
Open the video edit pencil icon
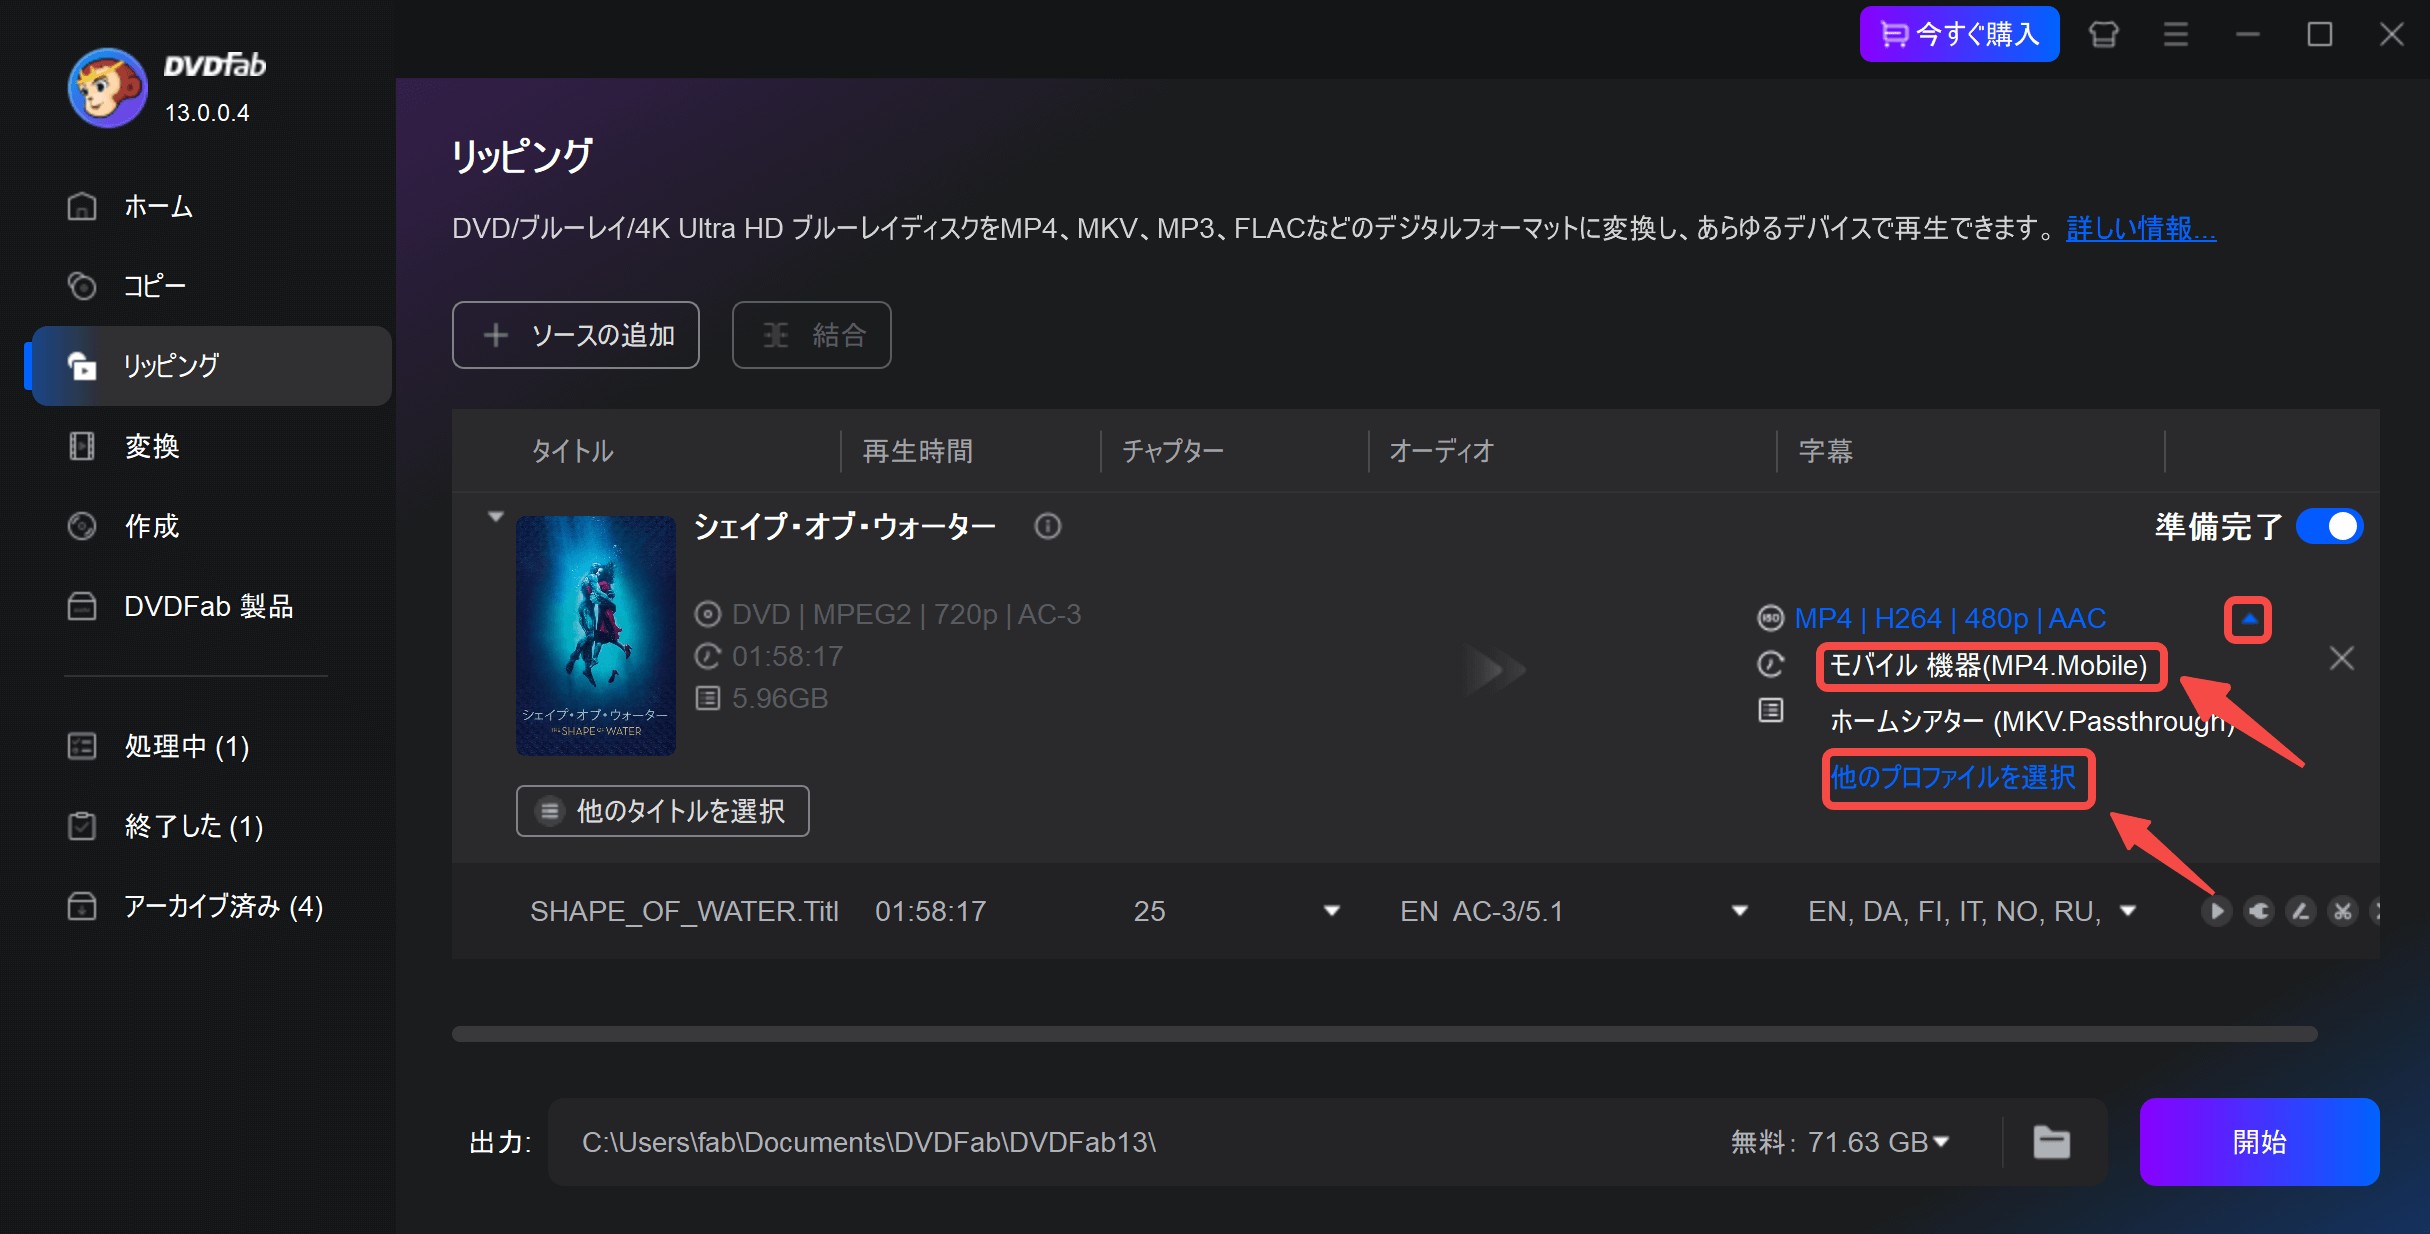2301,911
